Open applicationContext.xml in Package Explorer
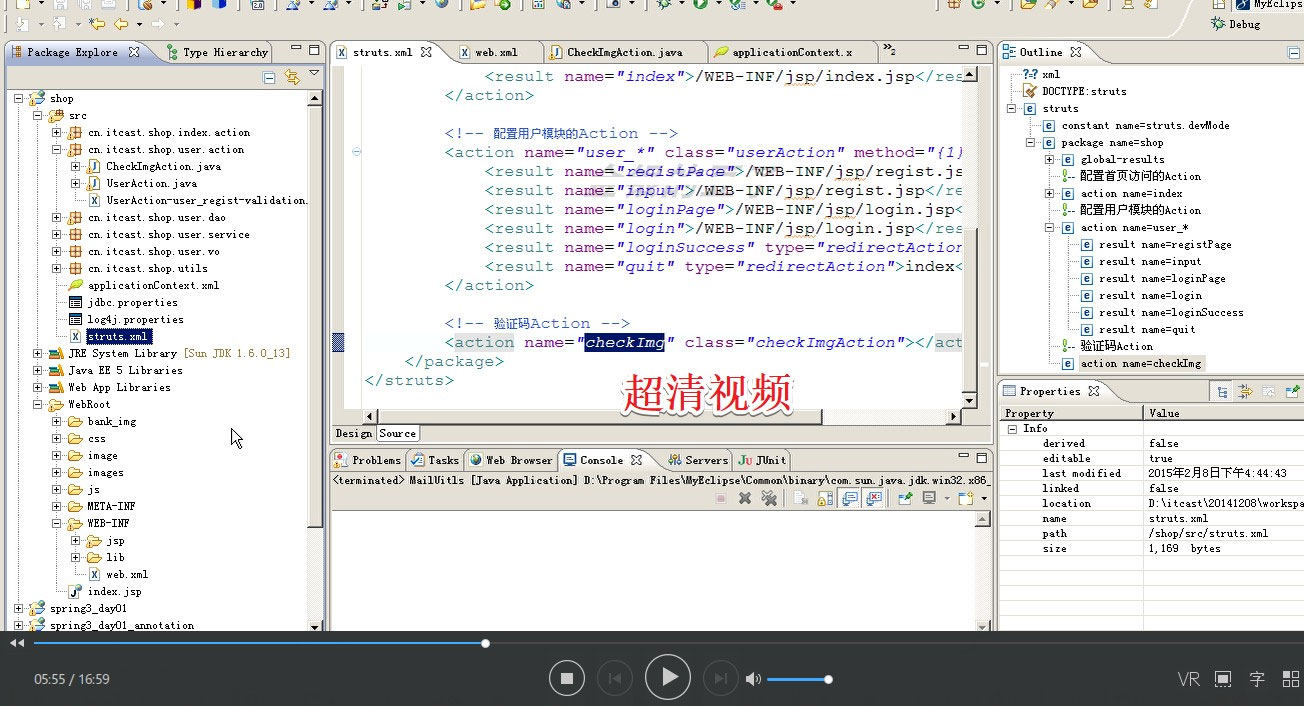The height and width of the screenshot is (706, 1304). [x=152, y=285]
